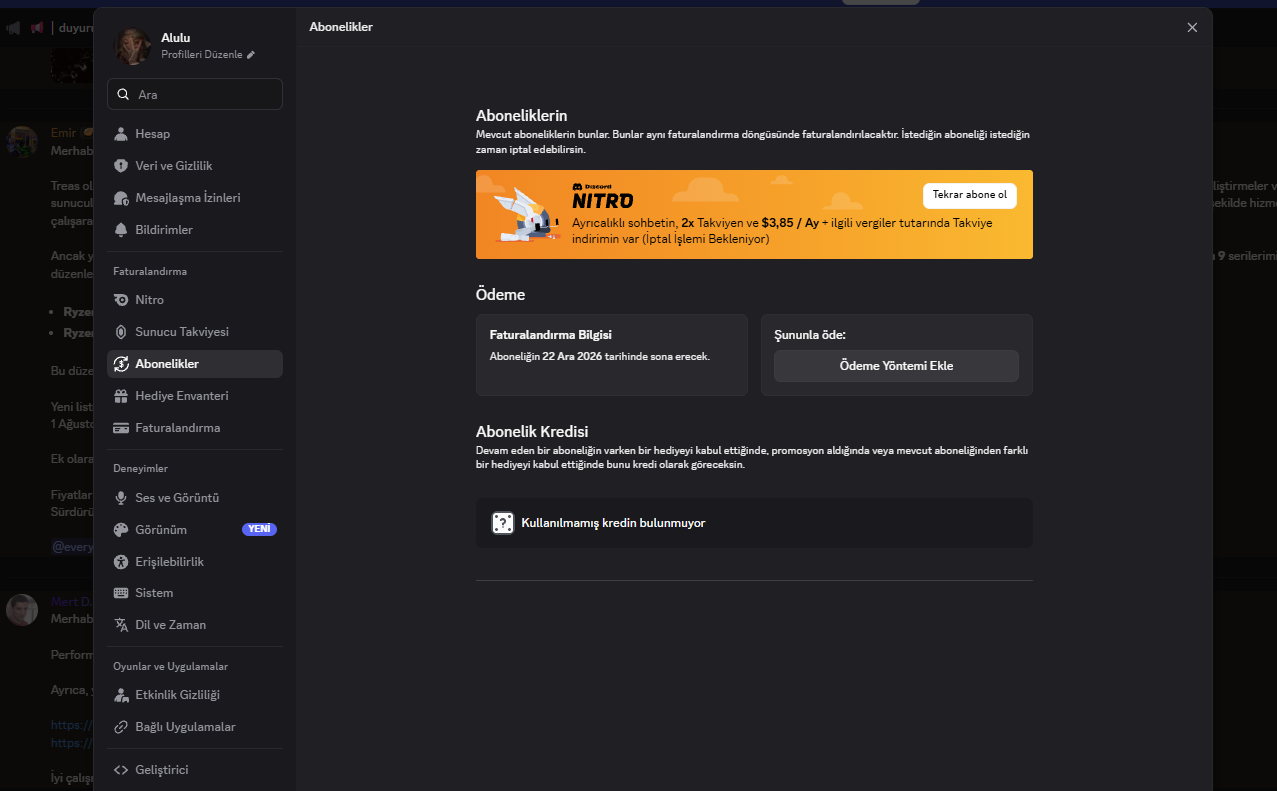Image resolution: width=1277 pixels, height=791 pixels.
Task: Click the 'Kullanılmamış kredin bulunmuyor' text
Action: (614, 523)
